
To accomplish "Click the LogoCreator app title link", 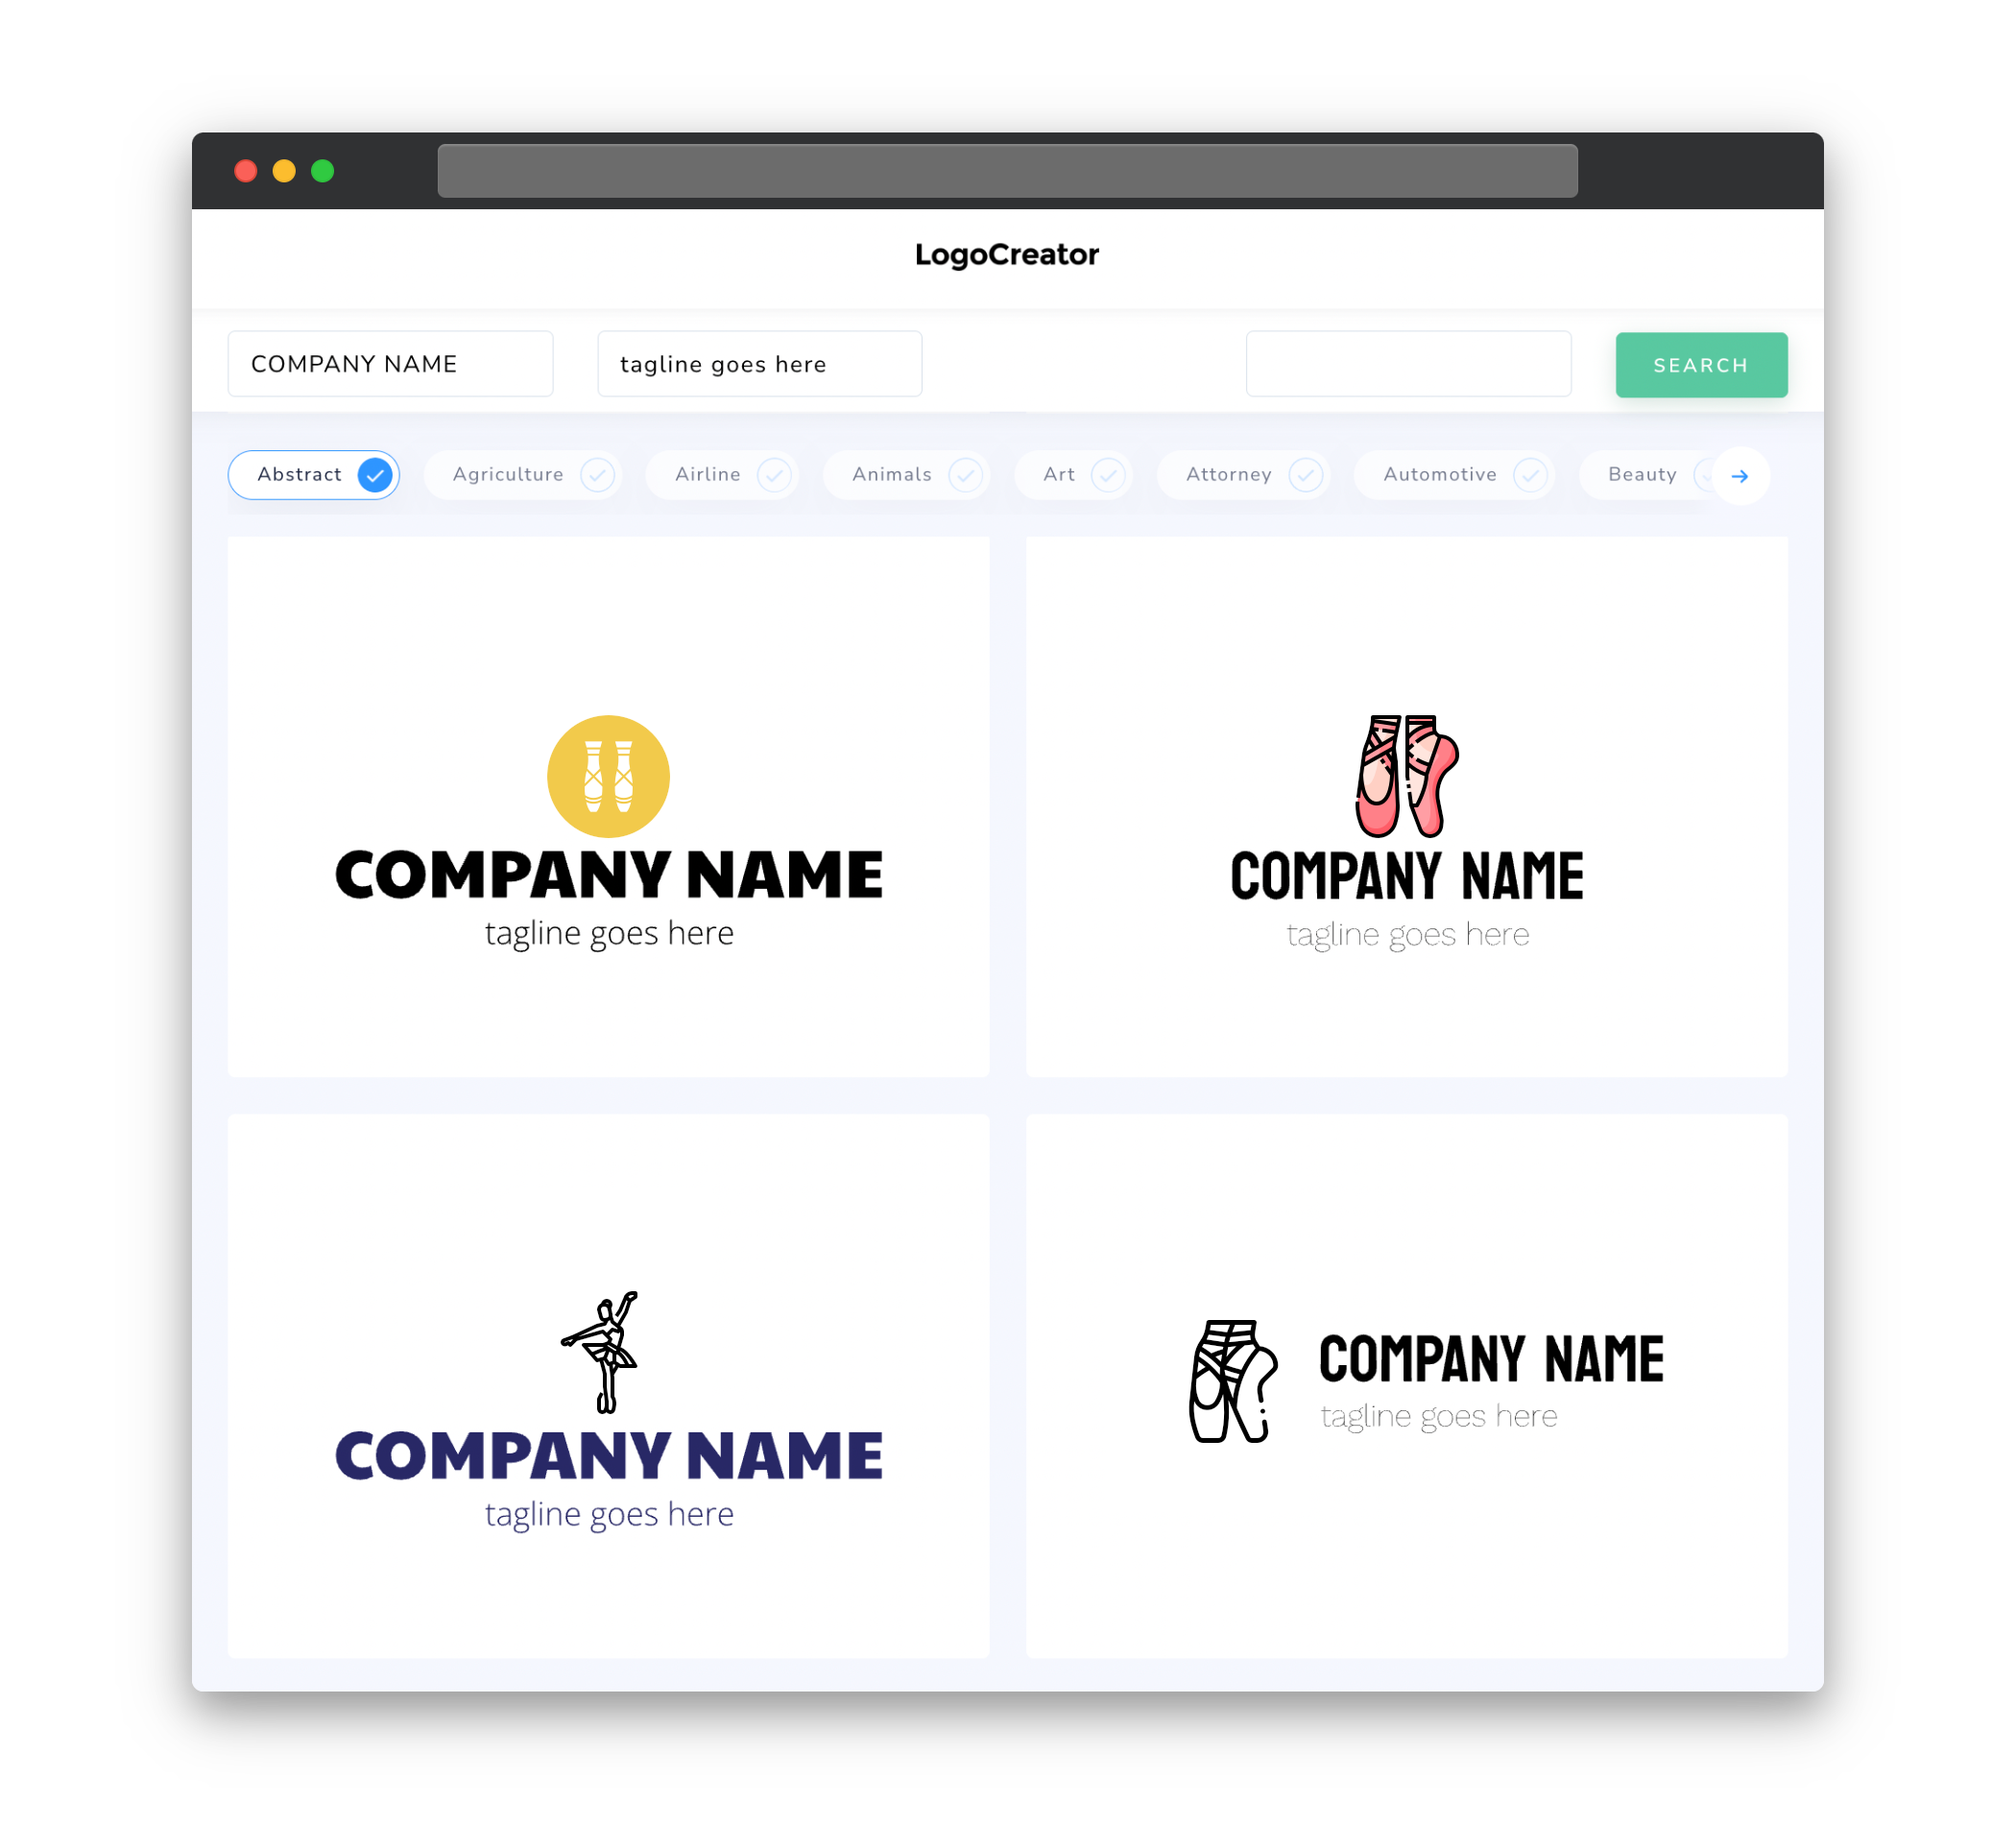I will 1008,254.
